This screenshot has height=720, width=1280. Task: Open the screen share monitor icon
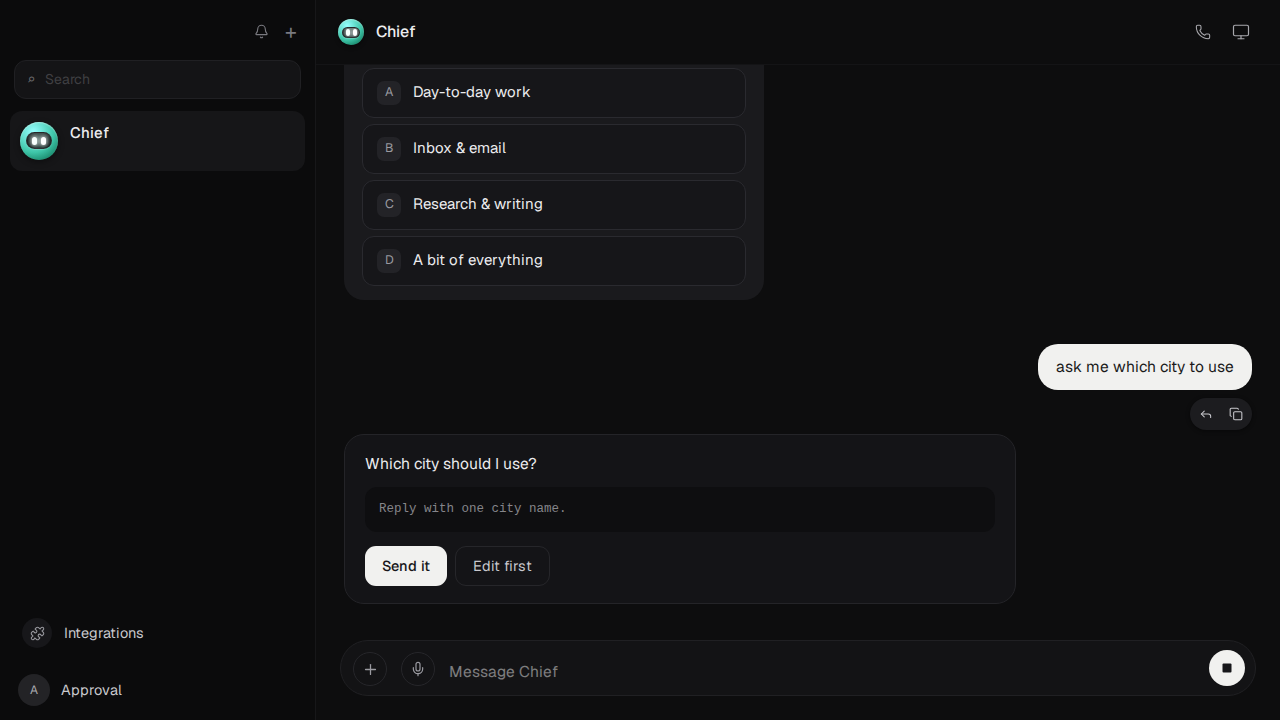(x=1241, y=32)
